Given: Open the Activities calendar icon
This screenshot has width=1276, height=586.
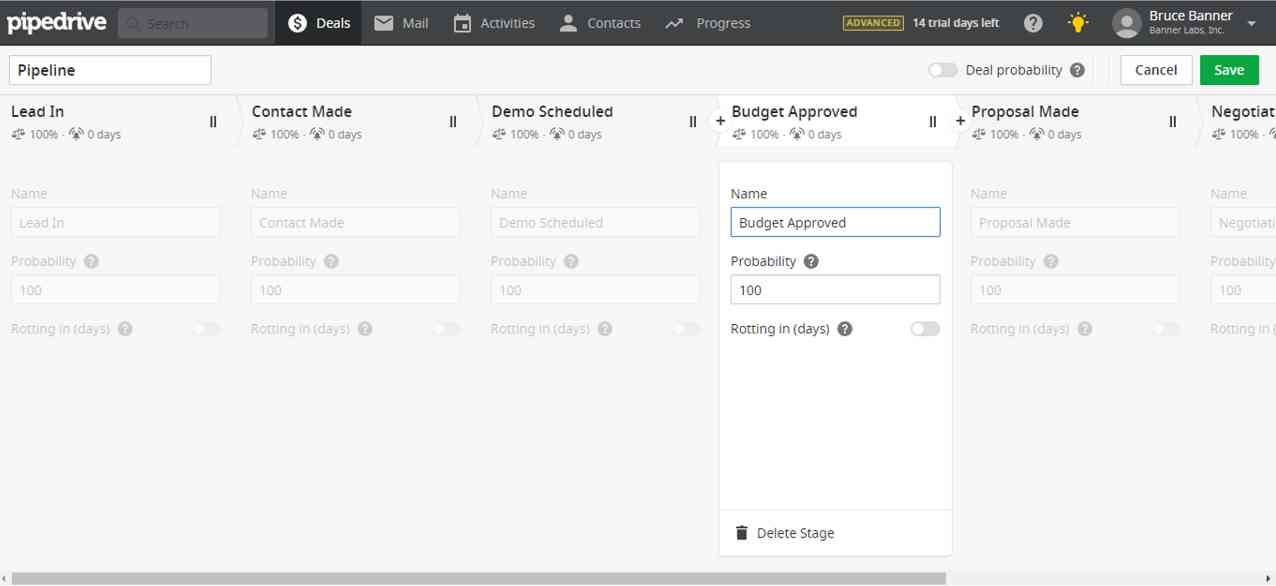Looking at the screenshot, I should (x=493, y=22).
